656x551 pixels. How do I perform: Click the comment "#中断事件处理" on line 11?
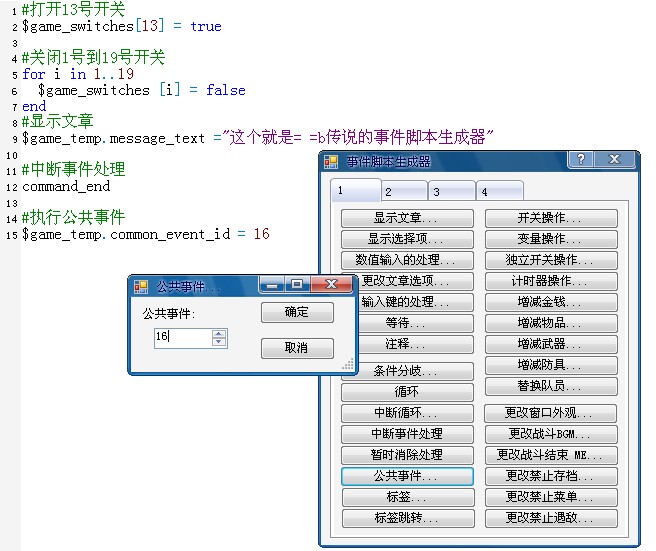click(74, 169)
